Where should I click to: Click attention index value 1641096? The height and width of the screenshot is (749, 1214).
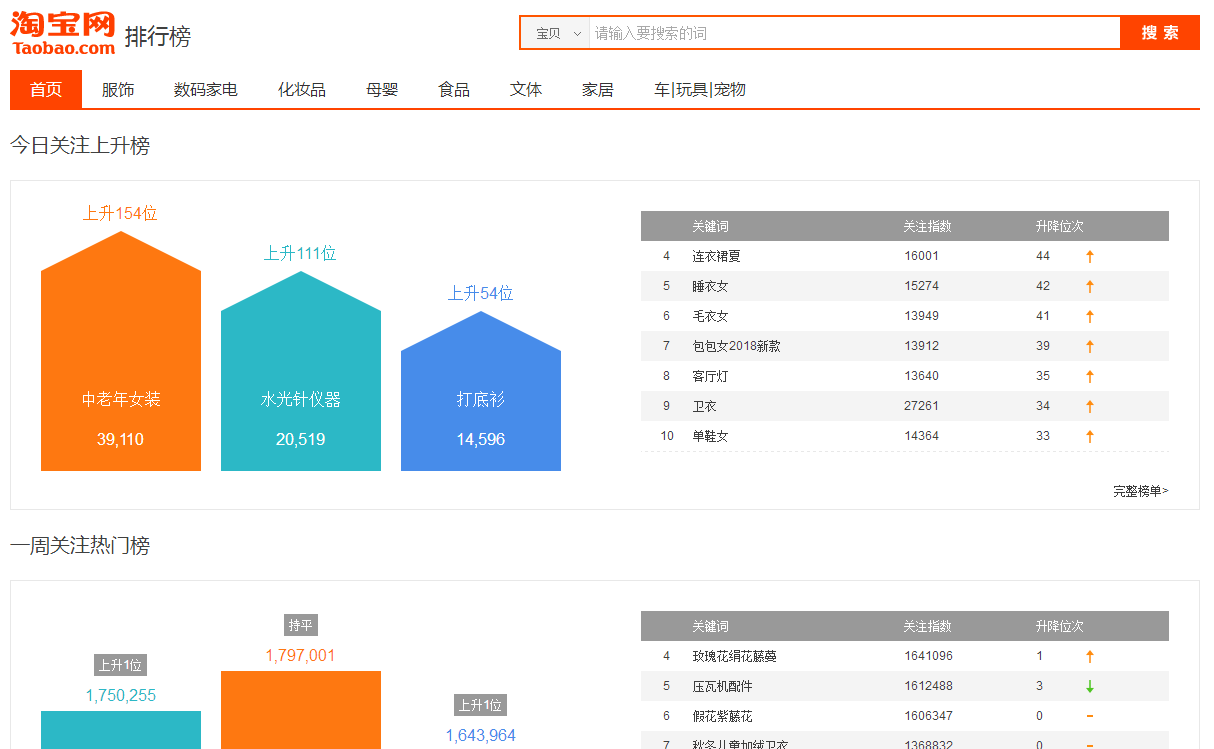[x=929, y=656]
